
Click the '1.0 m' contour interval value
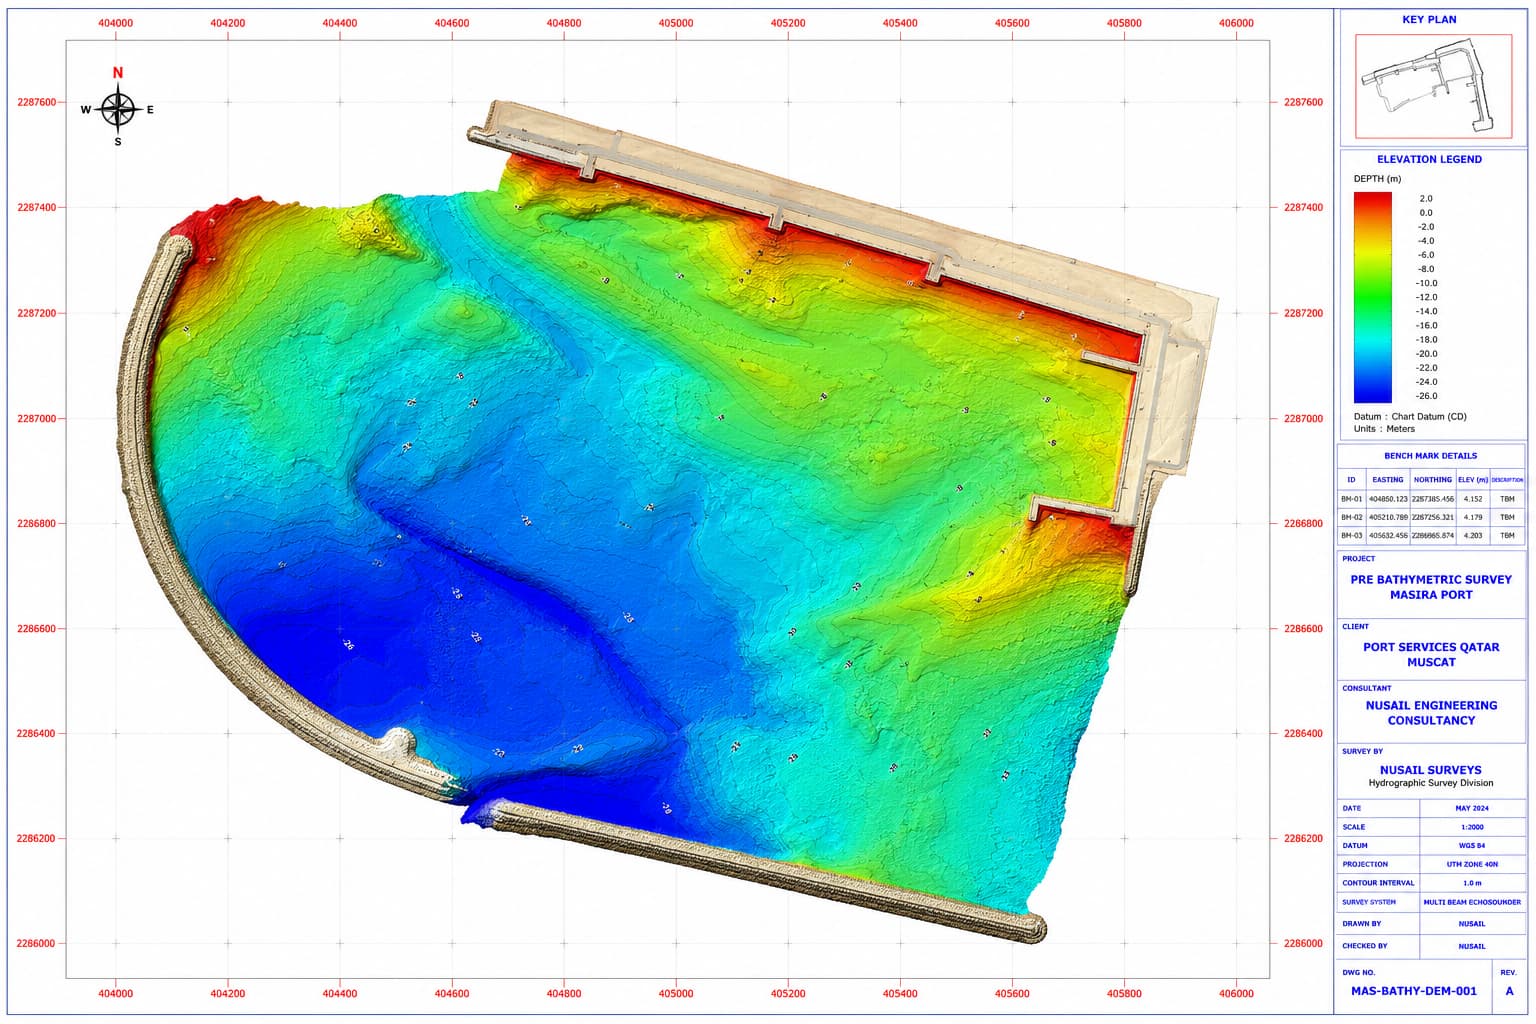(1472, 883)
